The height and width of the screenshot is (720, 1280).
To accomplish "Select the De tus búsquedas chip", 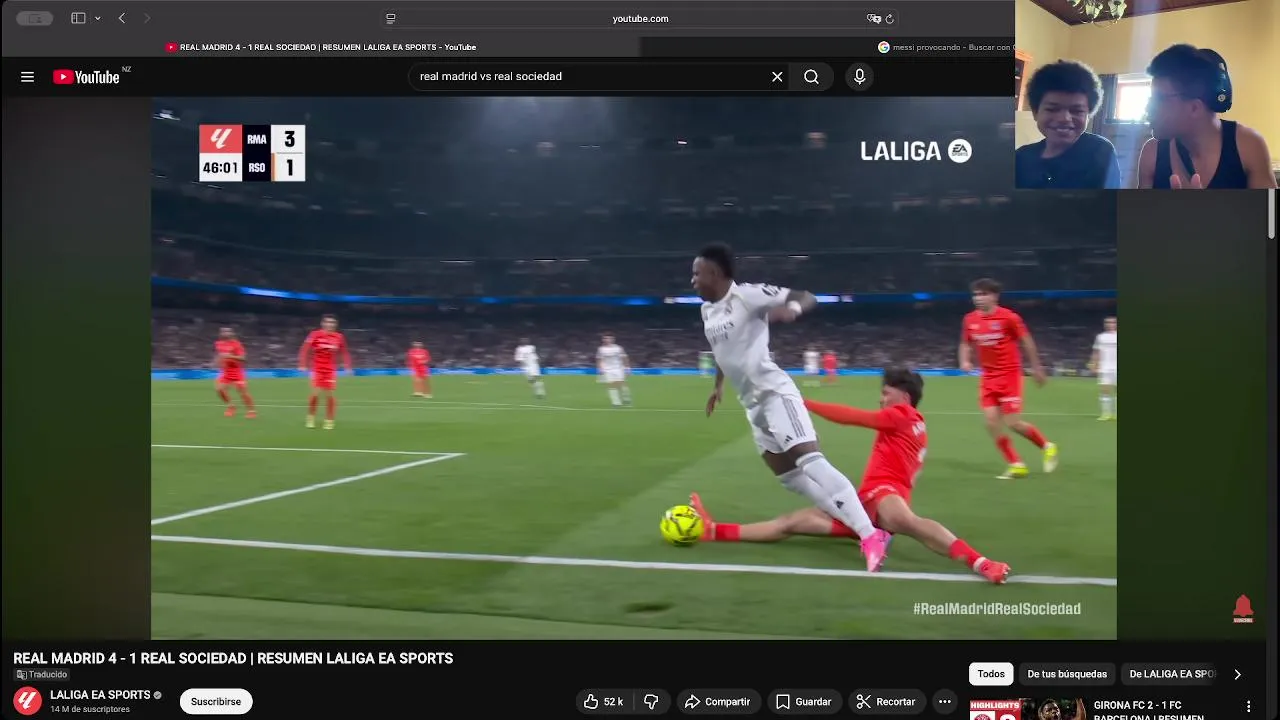I will pos(1067,674).
